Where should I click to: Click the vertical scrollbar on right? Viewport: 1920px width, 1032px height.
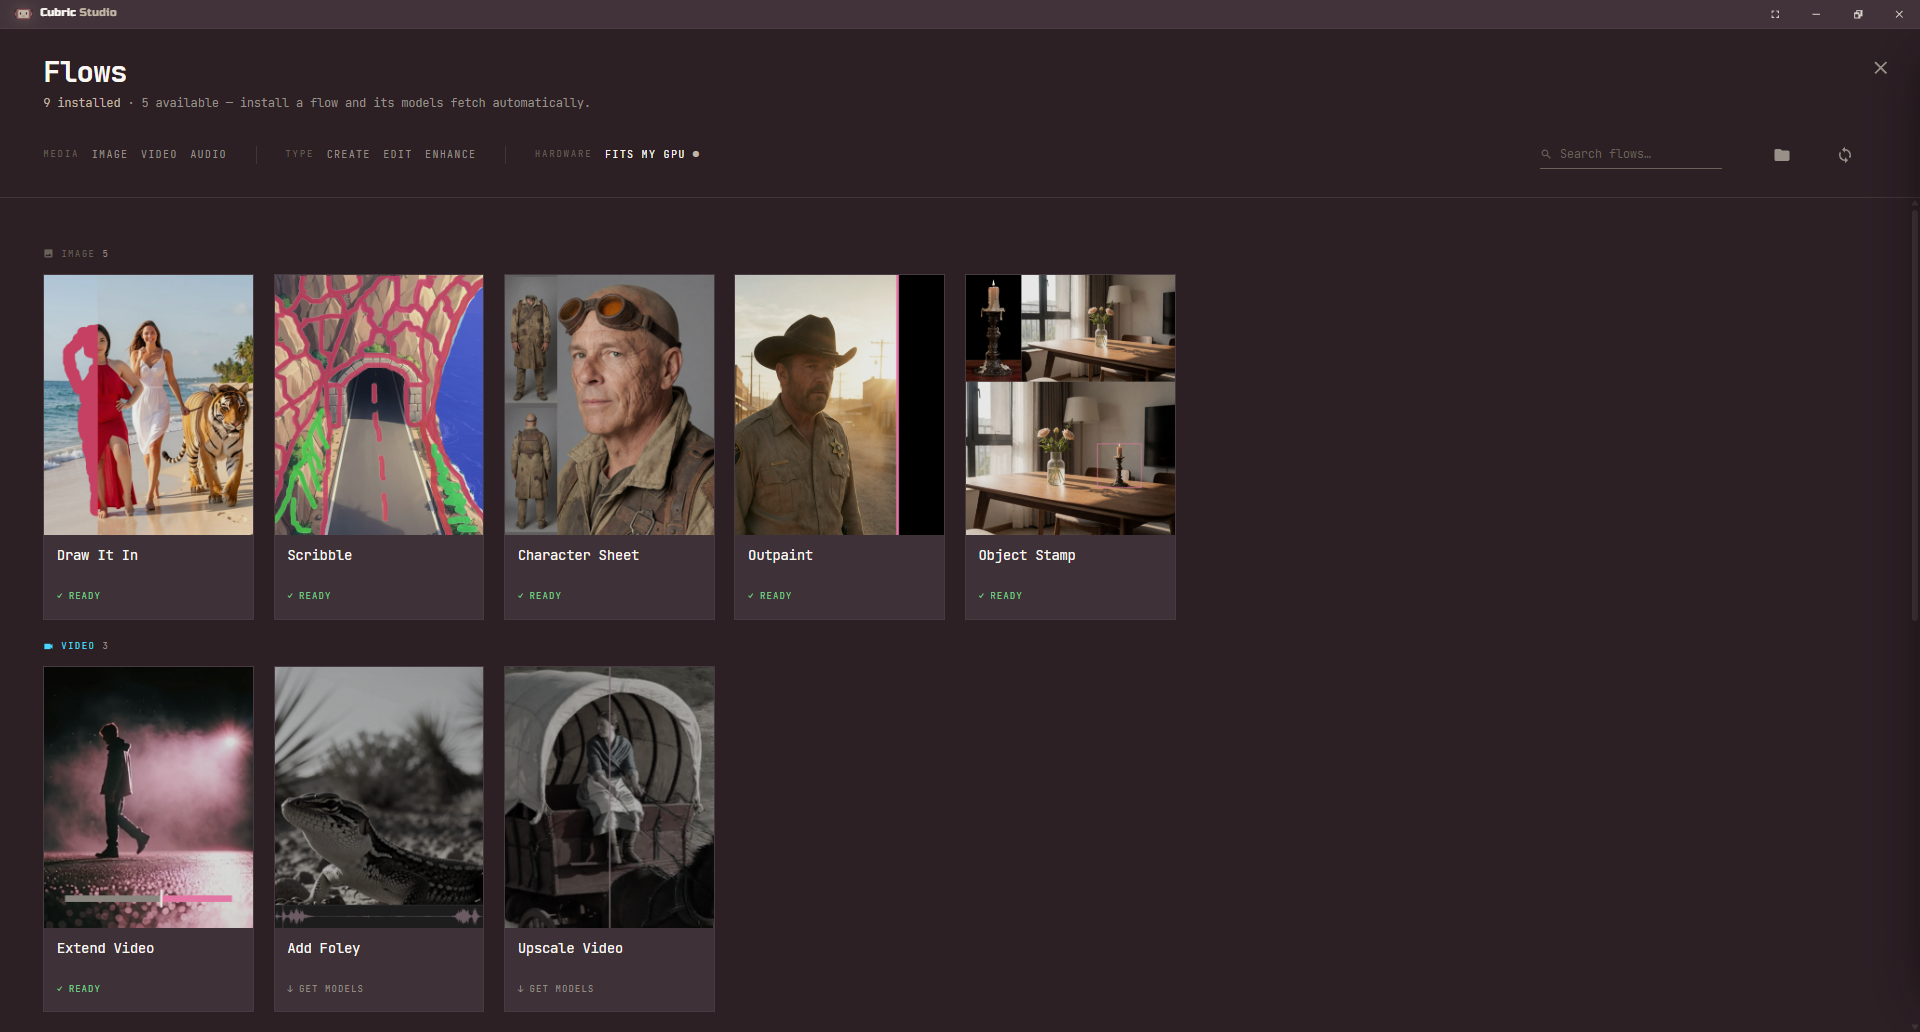pyautogui.click(x=1914, y=415)
